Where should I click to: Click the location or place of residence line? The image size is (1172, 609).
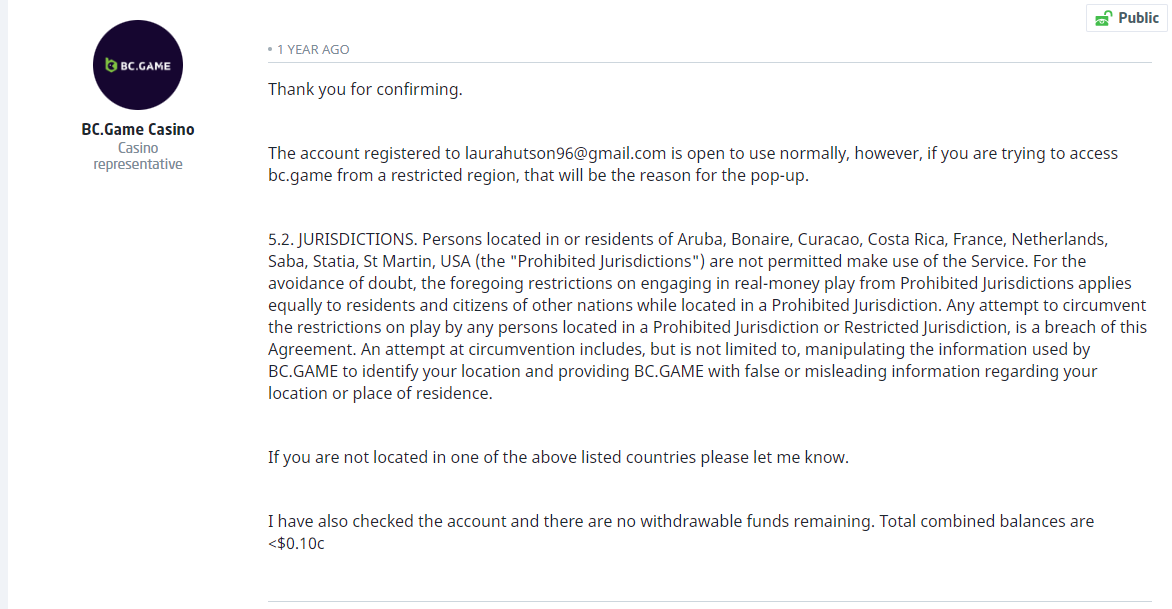[x=380, y=393]
